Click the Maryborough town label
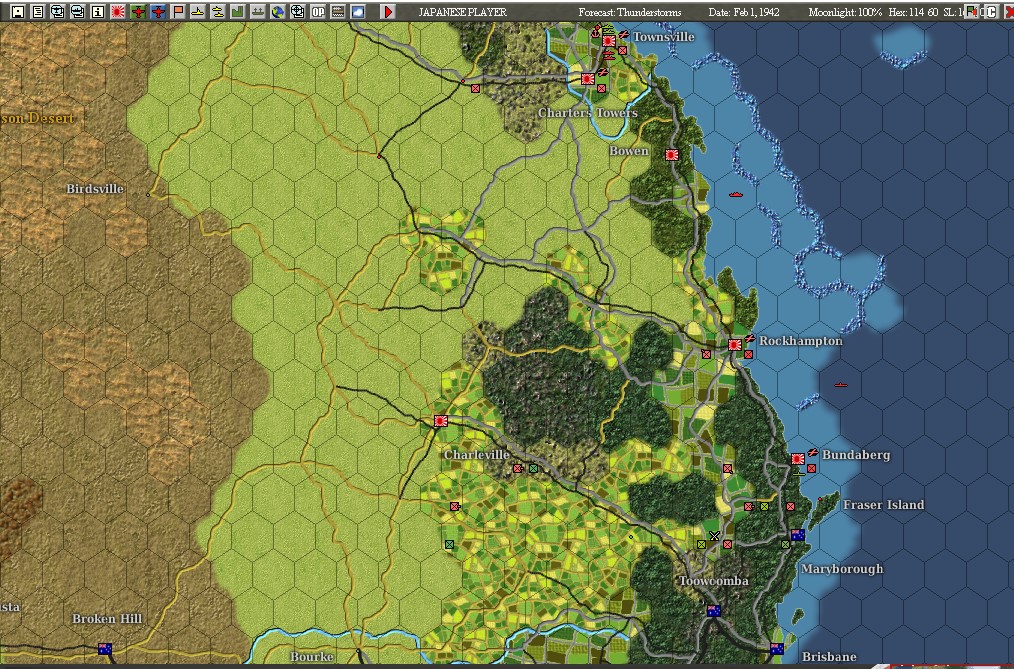Image resolution: width=1014 pixels, height=669 pixels. pyautogui.click(x=842, y=569)
